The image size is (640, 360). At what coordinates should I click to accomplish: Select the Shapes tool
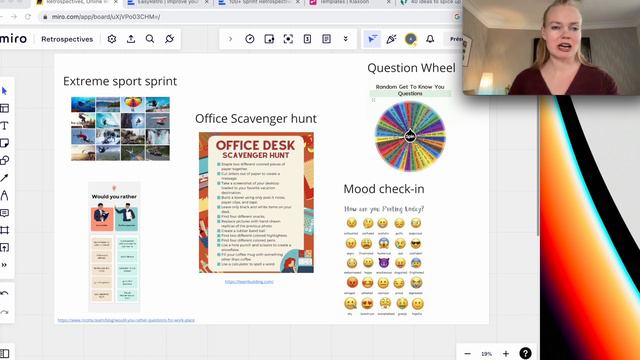point(4,160)
